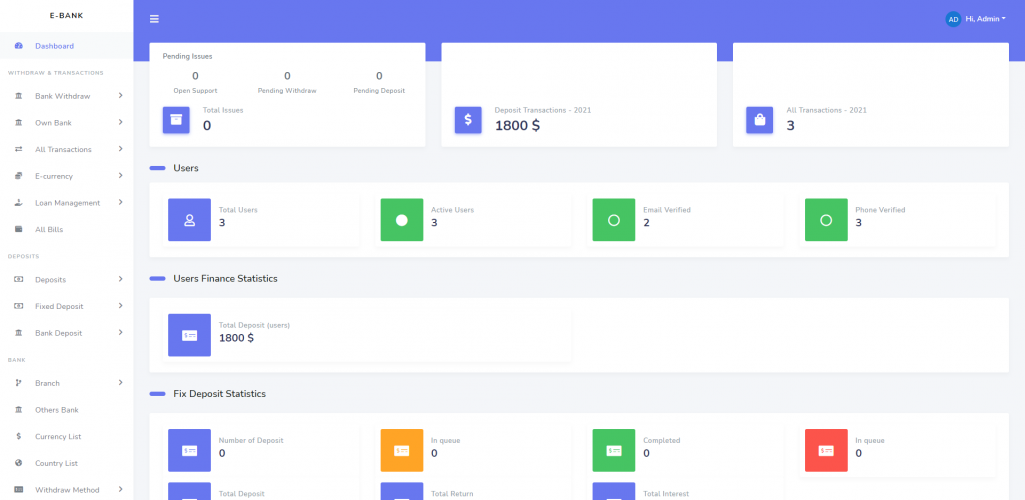Viewport: 1025px width, 500px height.
Task: Click the orange In queue icon
Action: pyautogui.click(x=401, y=450)
